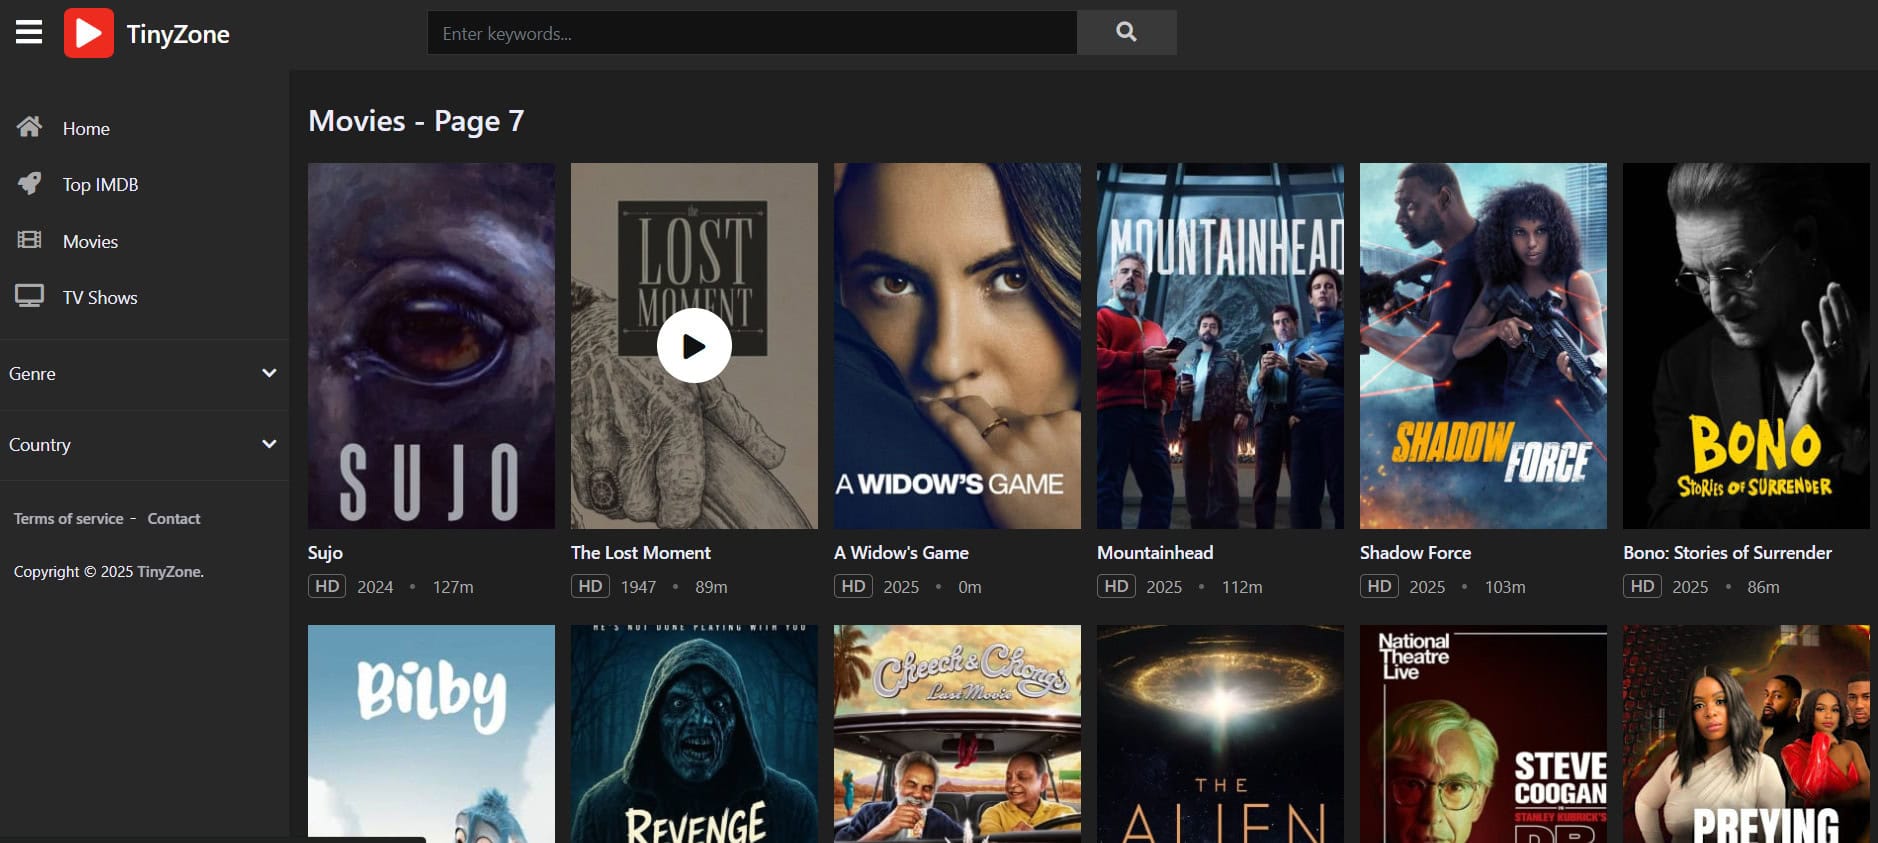
Task: Open the Top IMDB menu item
Action: point(100,185)
